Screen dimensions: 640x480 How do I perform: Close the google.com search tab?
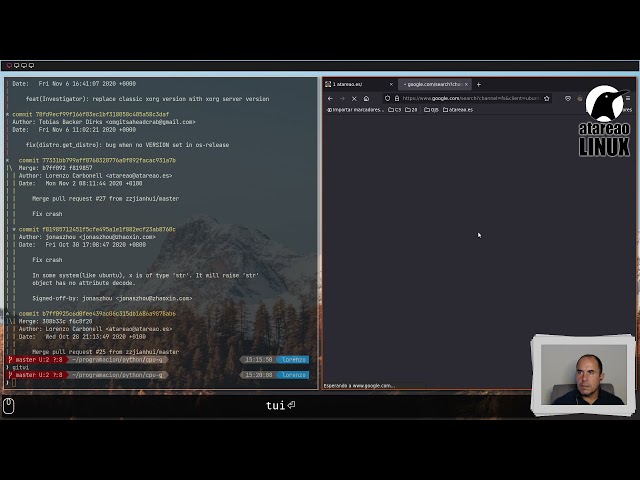tap(466, 84)
